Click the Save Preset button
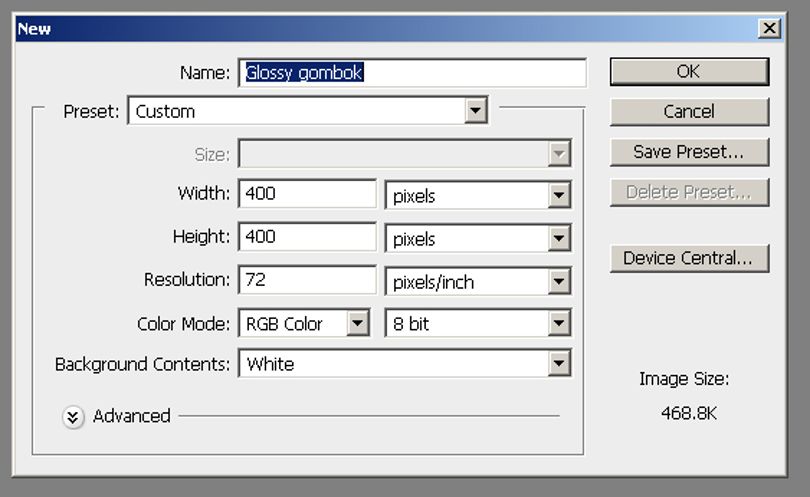Image resolution: width=810 pixels, height=497 pixels. click(689, 152)
